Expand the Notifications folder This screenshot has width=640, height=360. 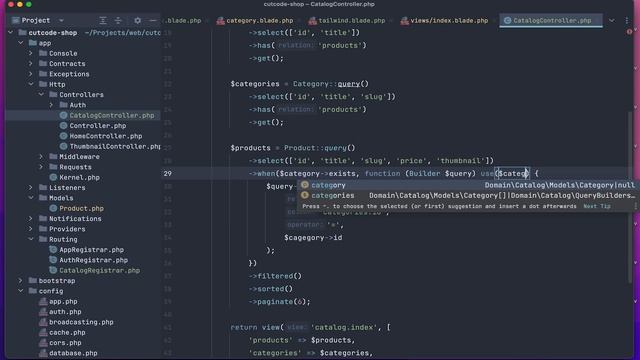point(31,218)
